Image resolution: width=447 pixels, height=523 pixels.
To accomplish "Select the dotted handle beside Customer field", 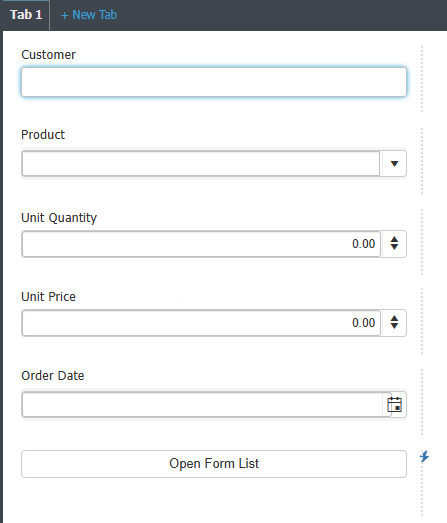I will pos(422,79).
